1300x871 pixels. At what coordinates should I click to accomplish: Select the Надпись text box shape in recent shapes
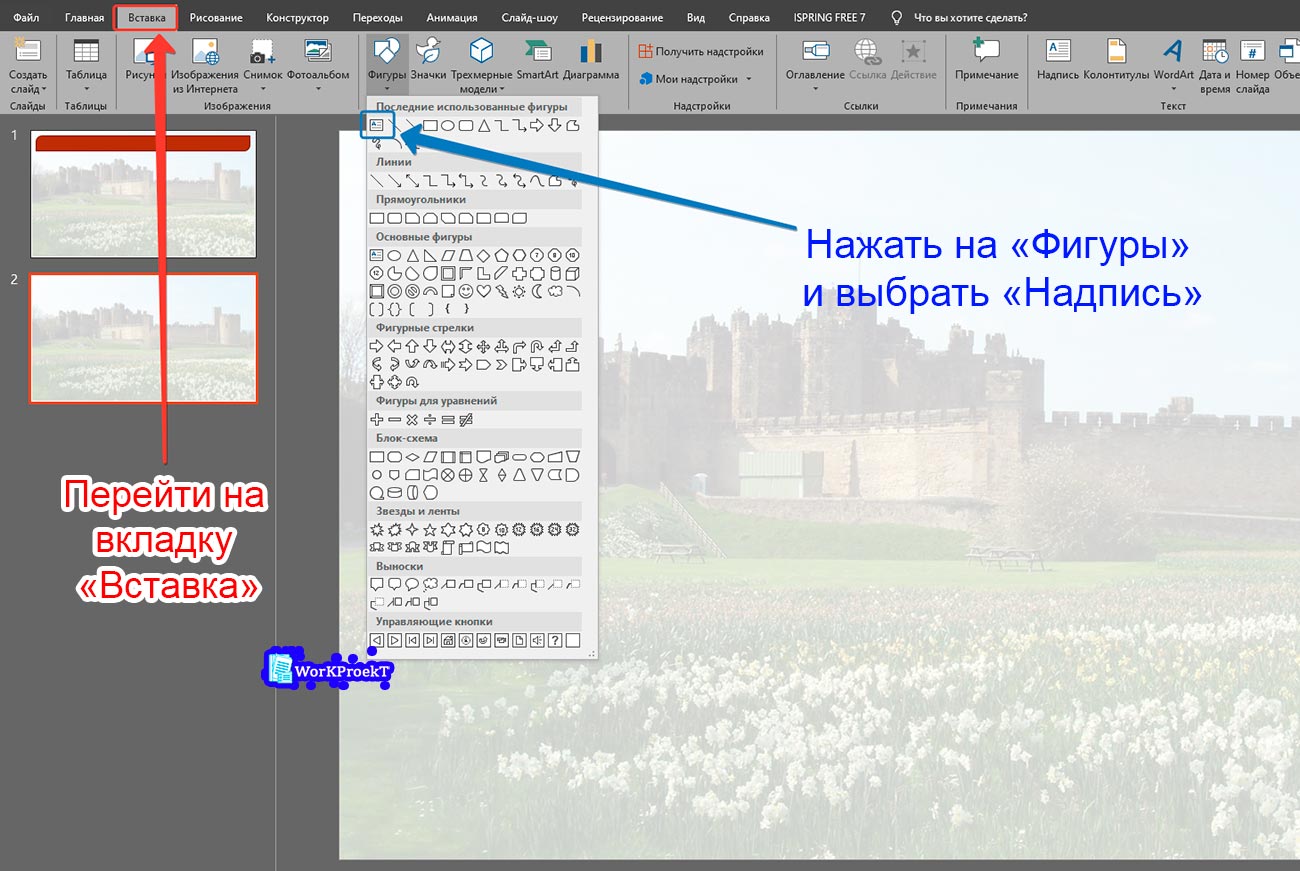(377, 125)
